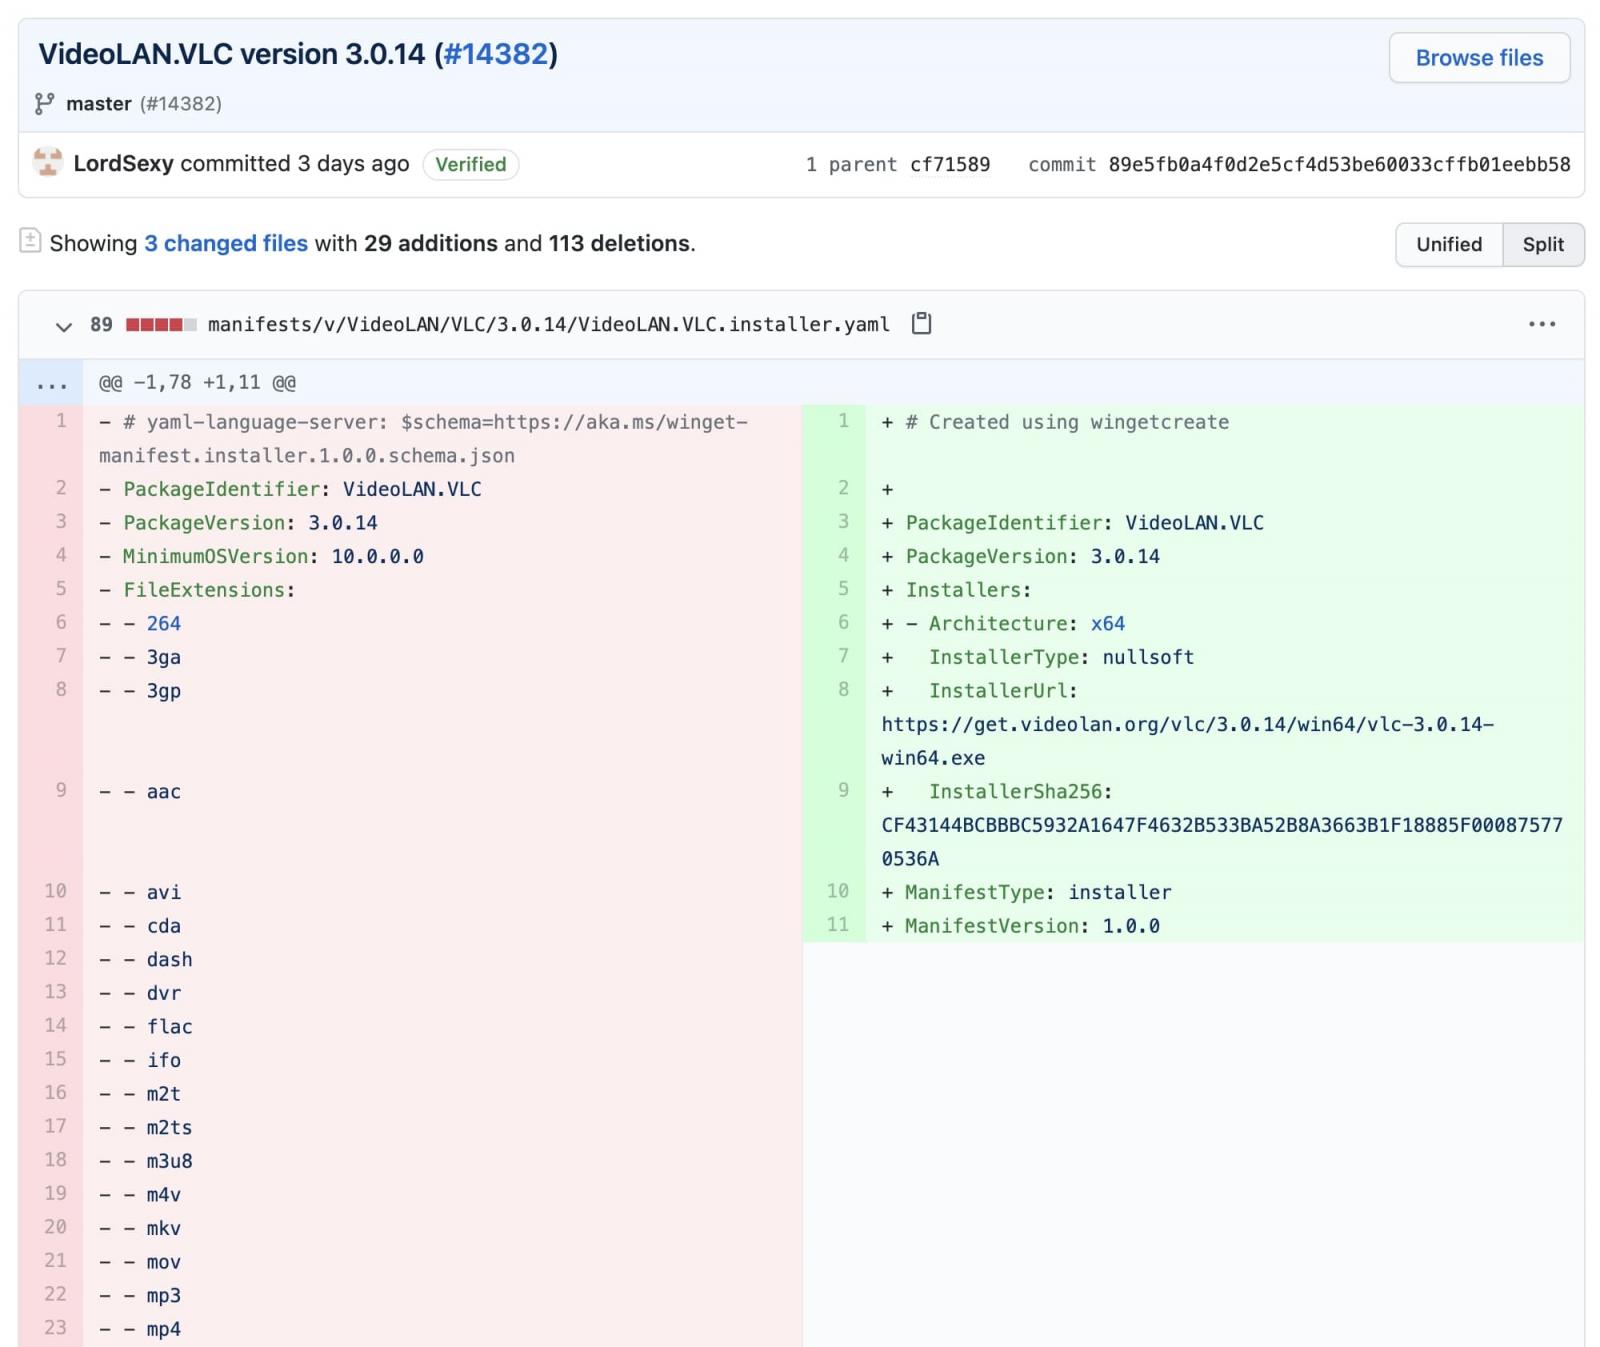Show the Verified signature badge details
The width and height of the screenshot is (1600, 1347).
tap(470, 164)
